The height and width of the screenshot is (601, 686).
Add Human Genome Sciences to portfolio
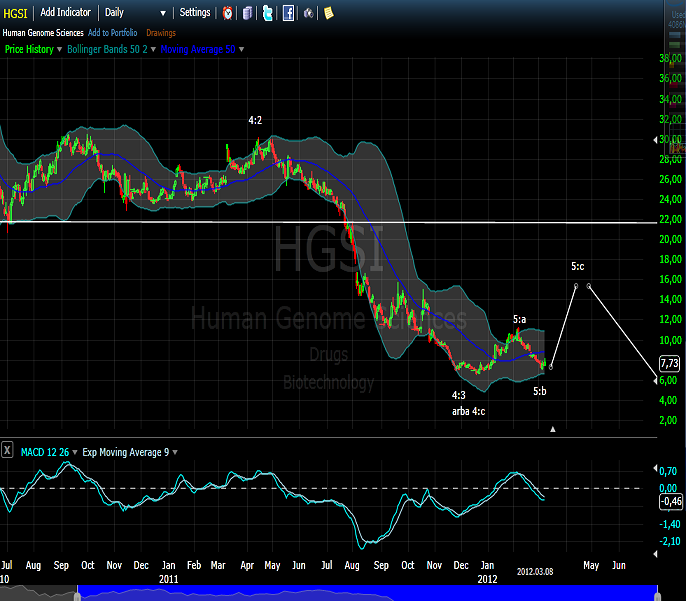point(112,33)
